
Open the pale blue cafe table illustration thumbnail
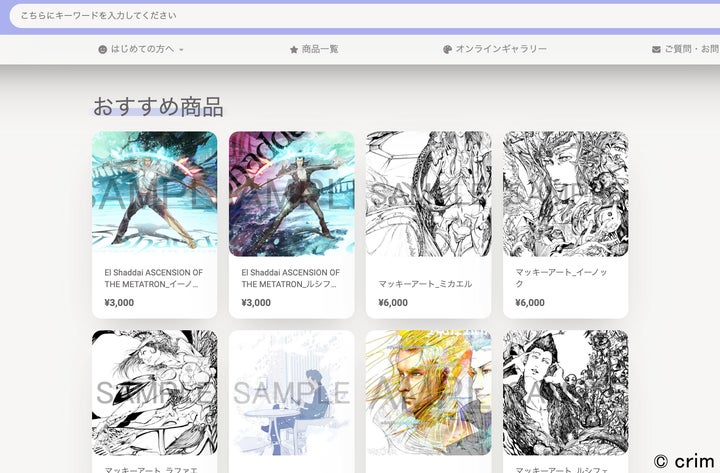coord(292,393)
